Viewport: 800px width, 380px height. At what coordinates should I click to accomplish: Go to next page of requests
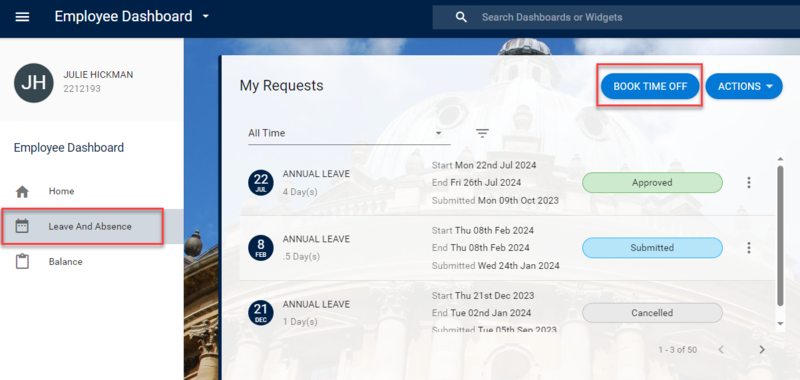[762, 350]
